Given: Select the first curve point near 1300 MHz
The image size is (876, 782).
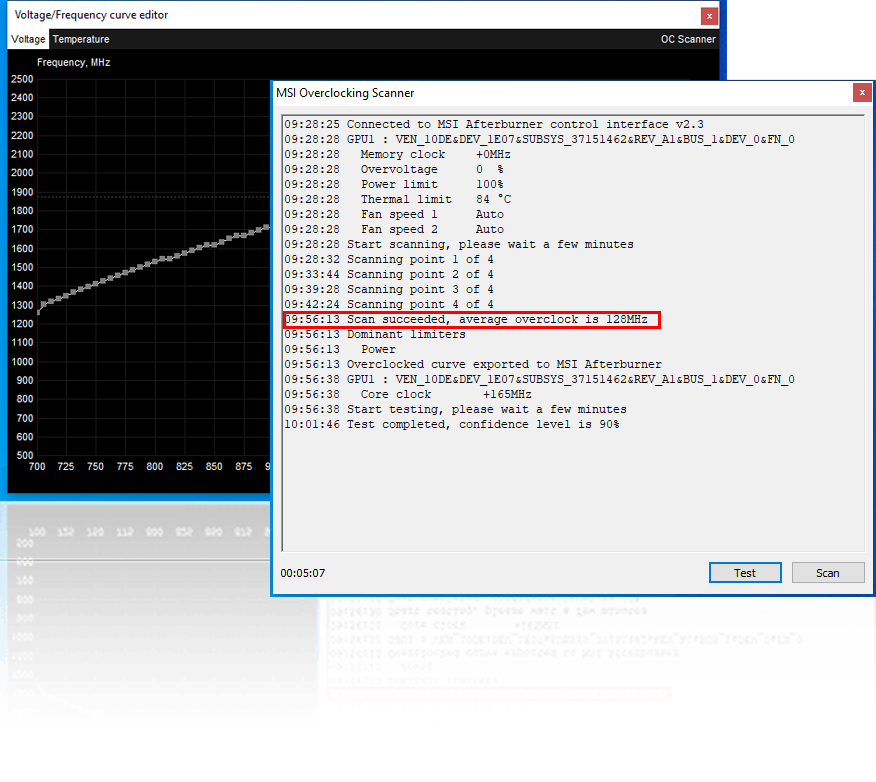Looking at the screenshot, I should [x=44, y=304].
